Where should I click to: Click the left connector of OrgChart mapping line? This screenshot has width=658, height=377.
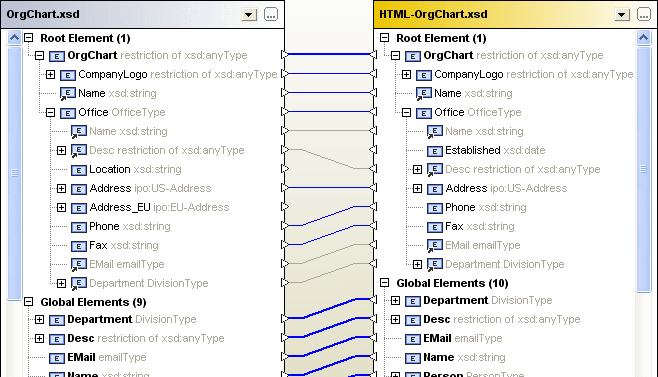point(285,54)
